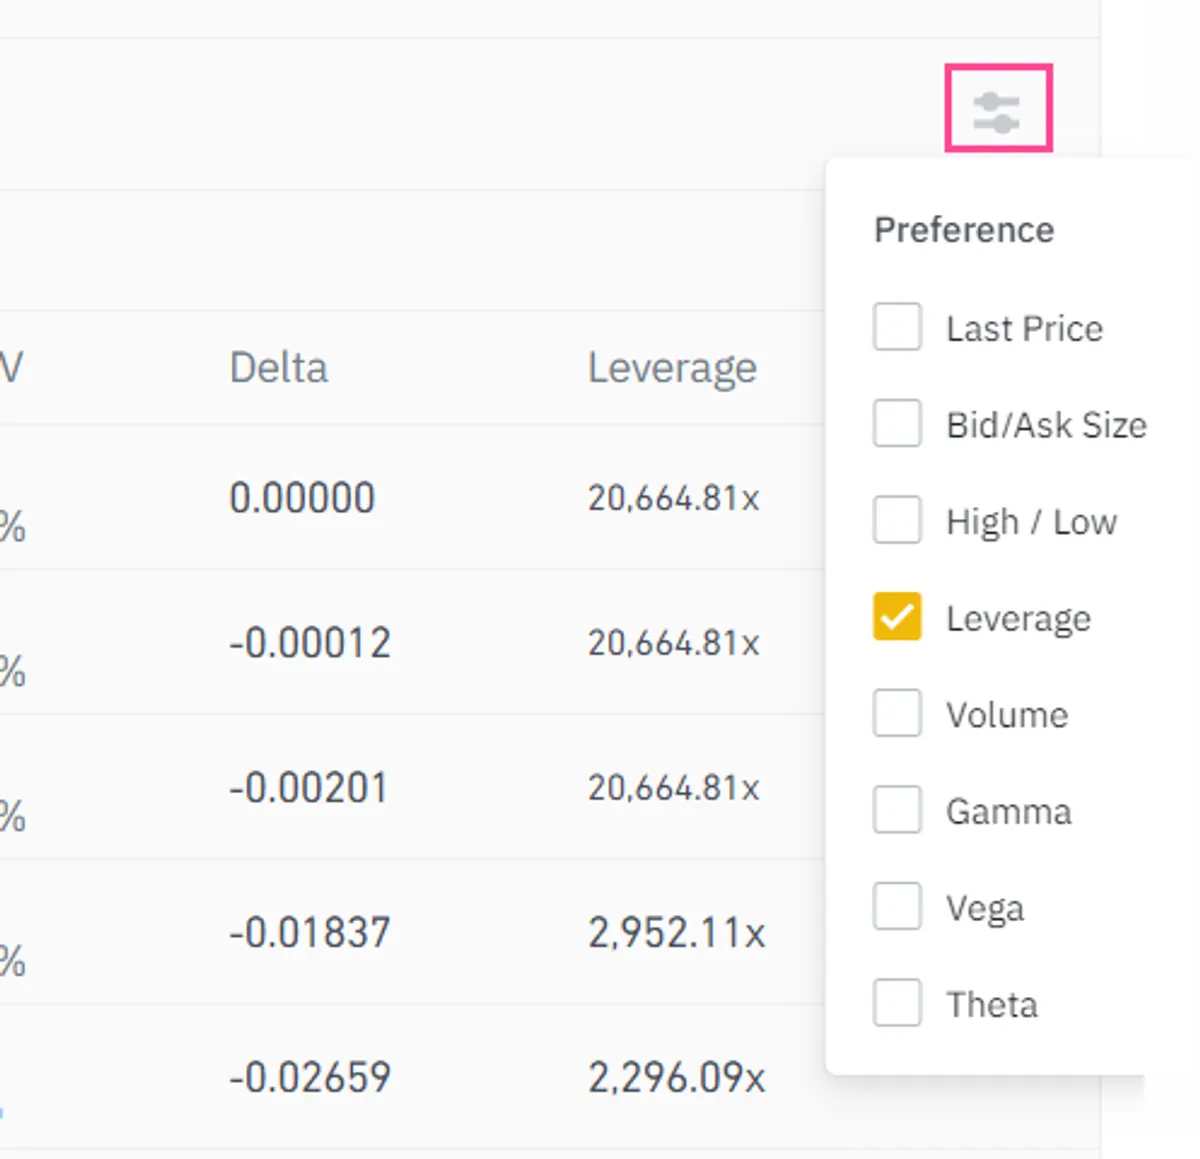Select 20,664.81x in the -0.00201 Delta row
Image resolution: width=1200 pixels, height=1159 pixels.
[673, 788]
